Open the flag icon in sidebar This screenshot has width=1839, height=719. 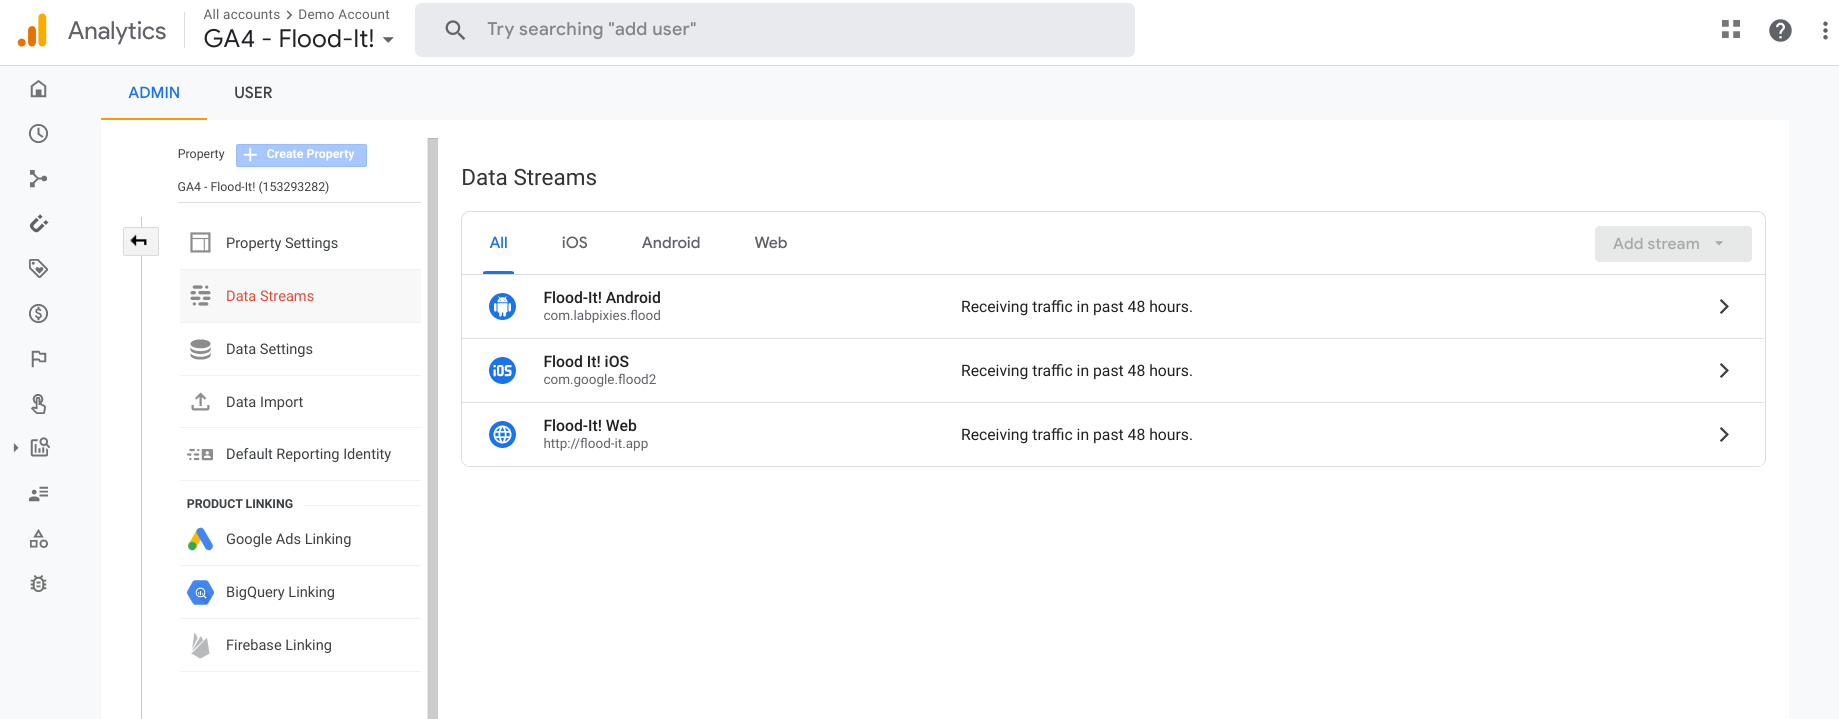pyautogui.click(x=39, y=359)
